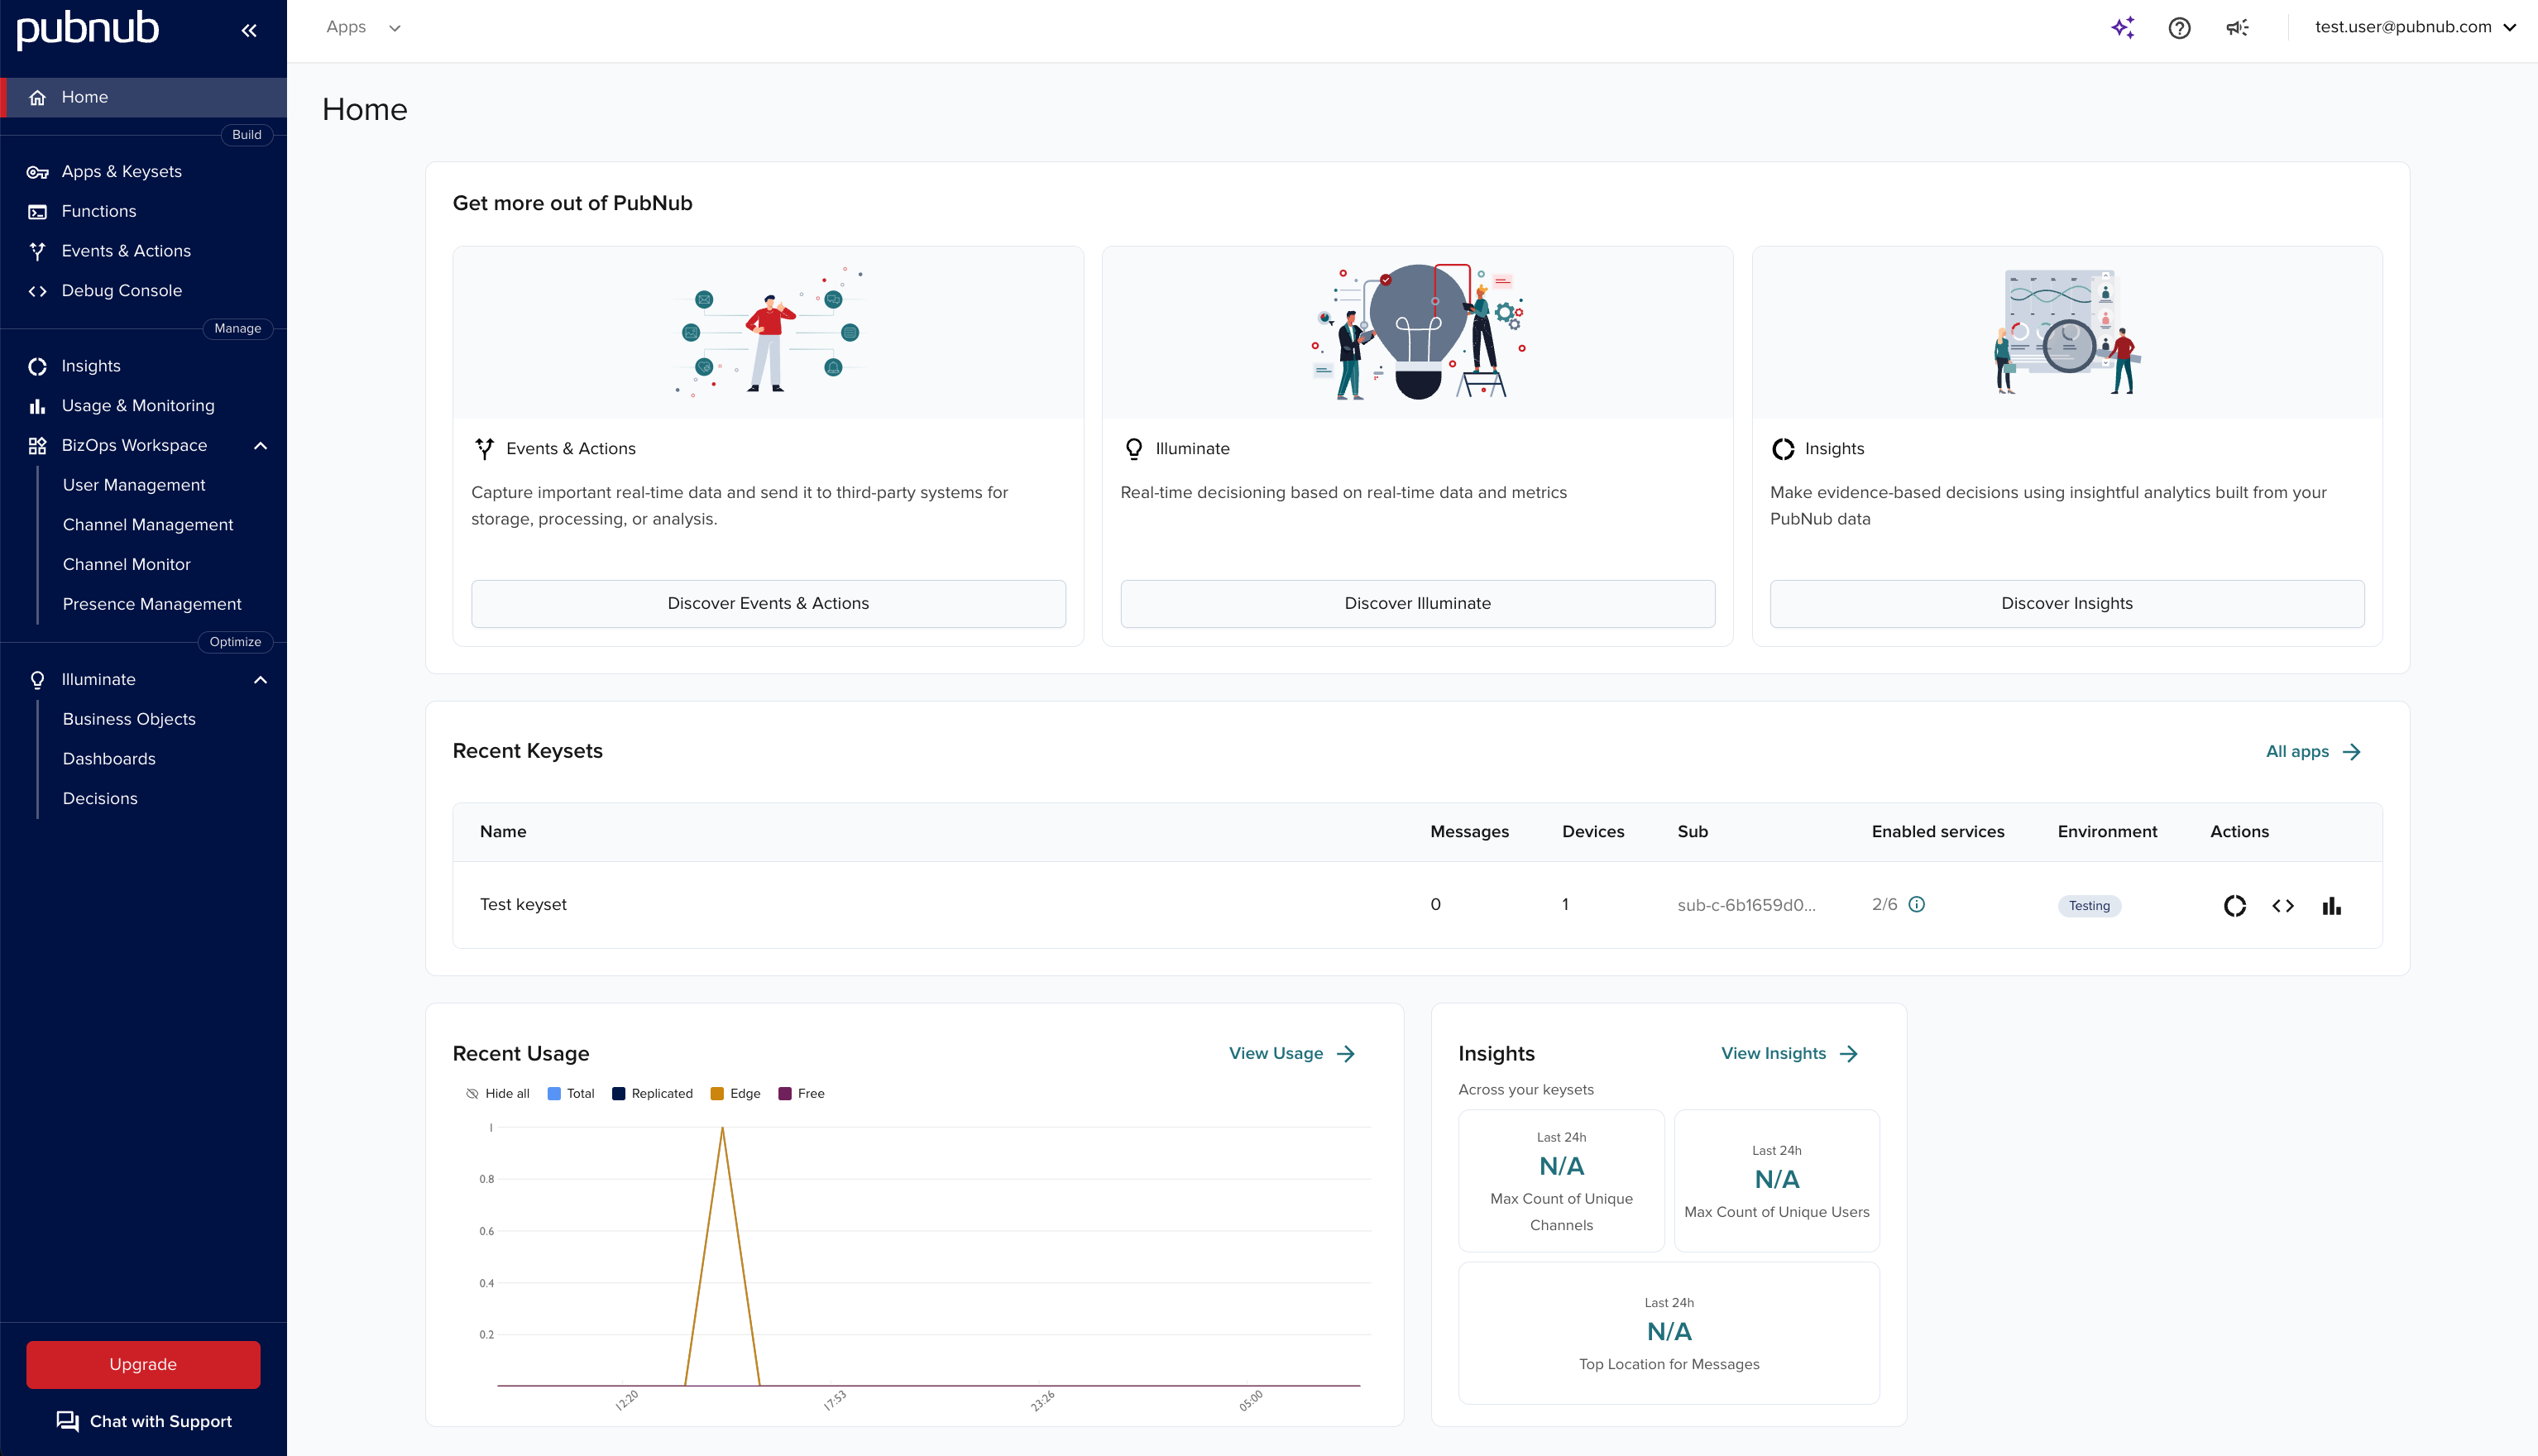
Task: Toggle the Edge series in the usage legend
Action: (x=736, y=1093)
